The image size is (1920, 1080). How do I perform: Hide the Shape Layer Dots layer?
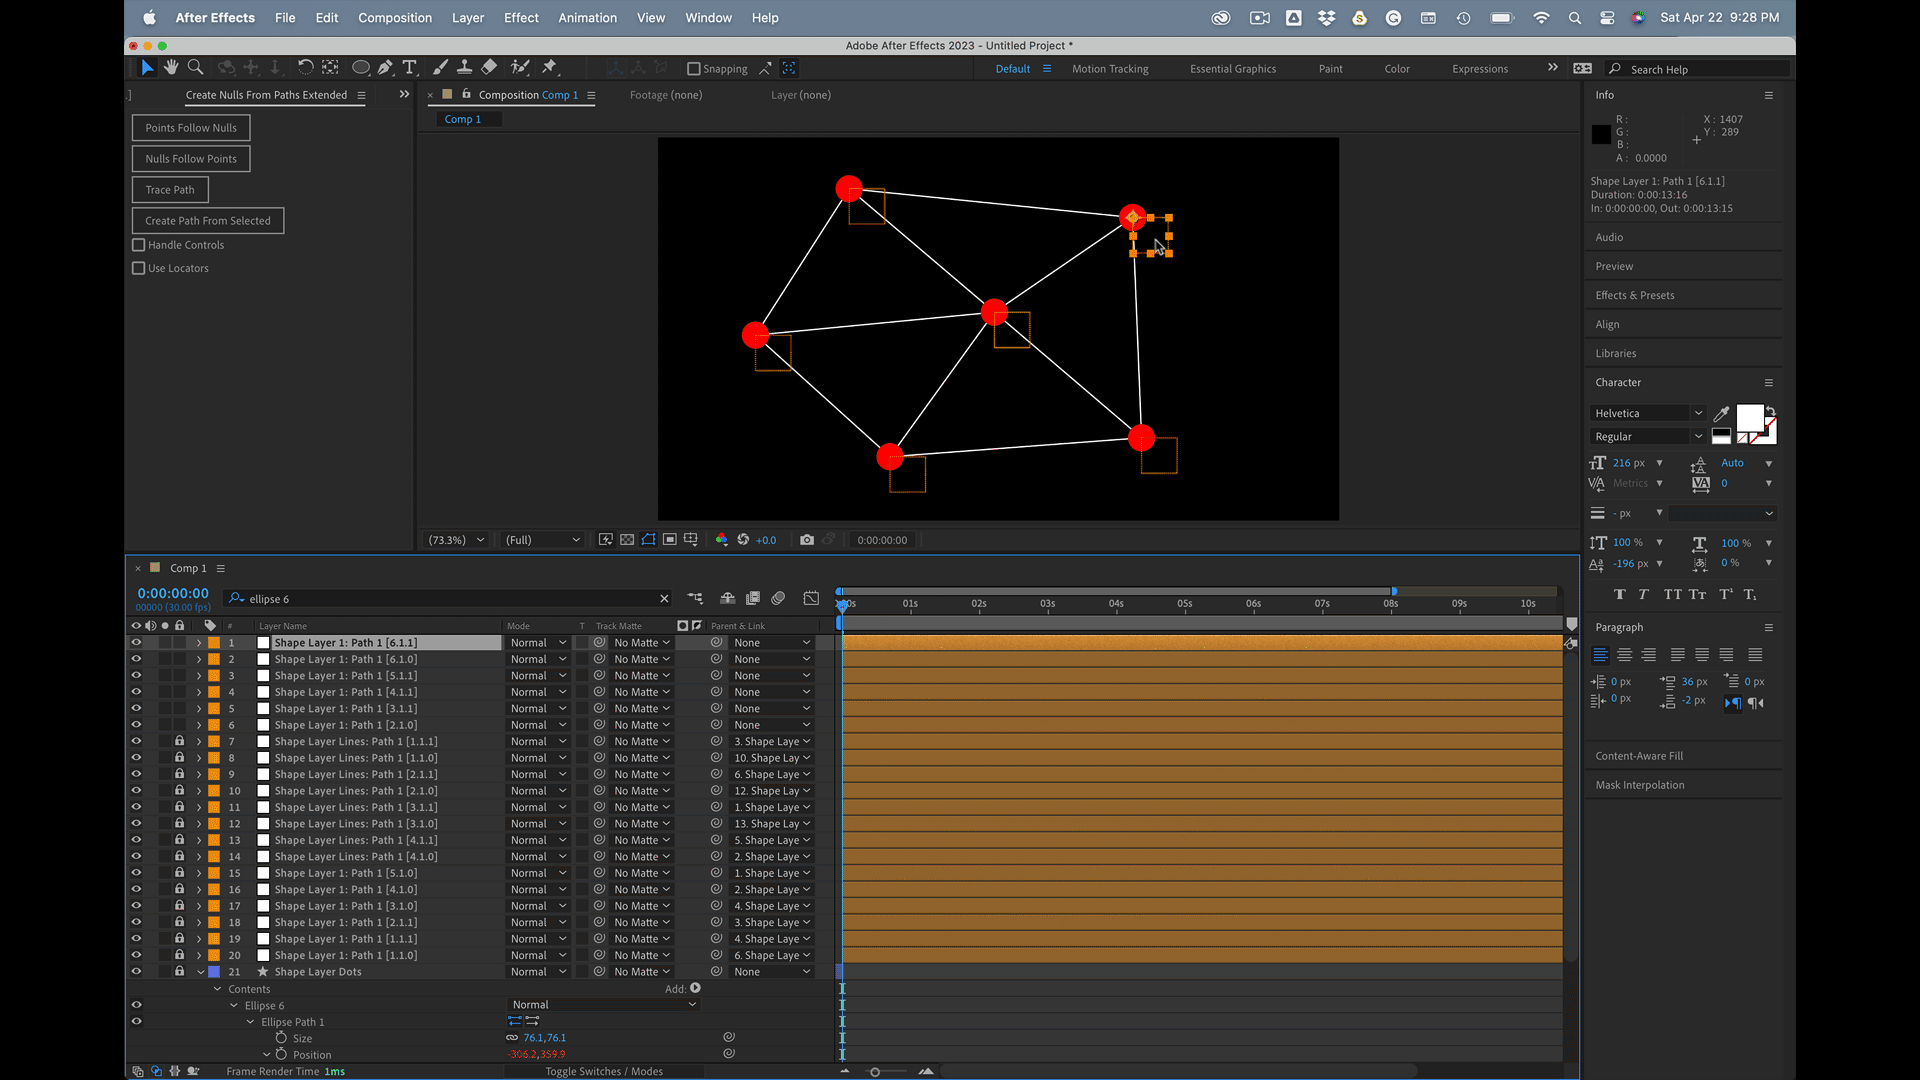pyautogui.click(x=136, y=972)
